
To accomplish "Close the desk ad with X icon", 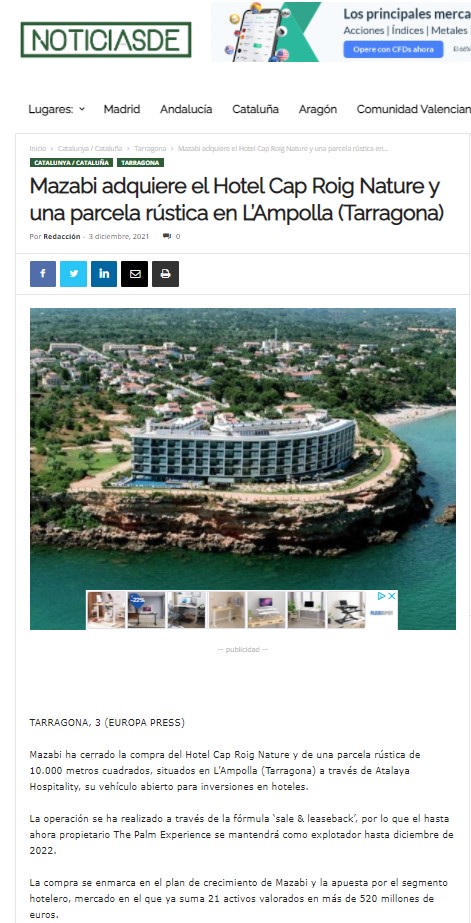I will click(392, 596).
